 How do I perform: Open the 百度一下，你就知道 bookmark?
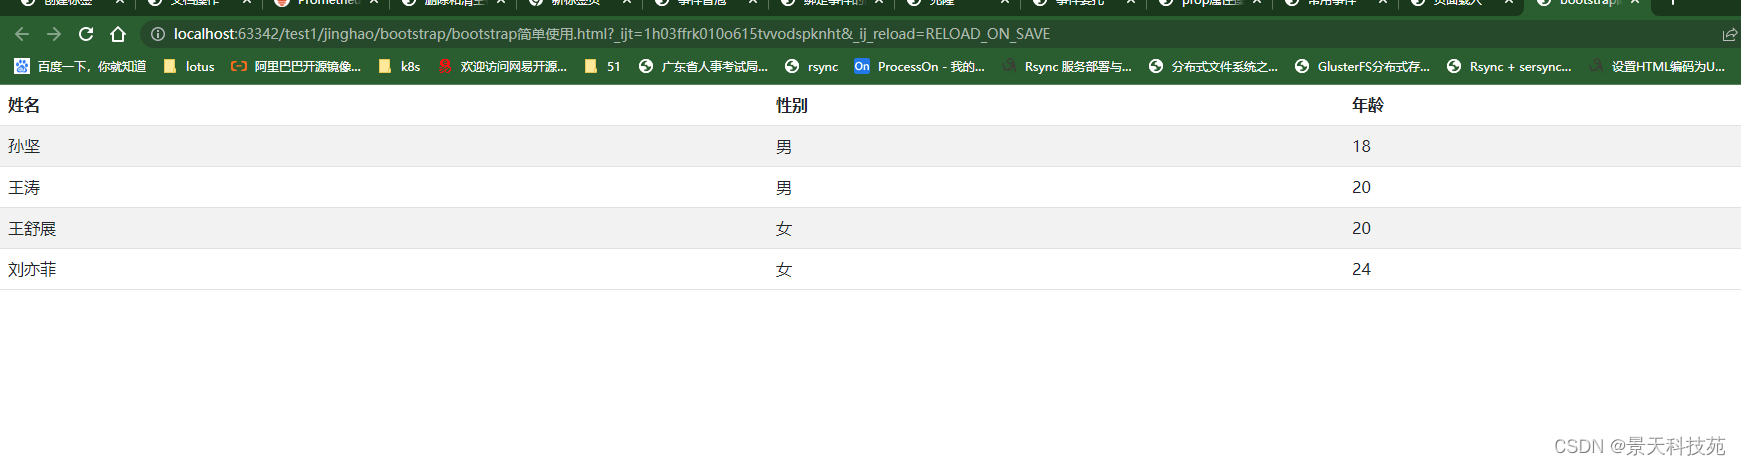pos(80,66)
